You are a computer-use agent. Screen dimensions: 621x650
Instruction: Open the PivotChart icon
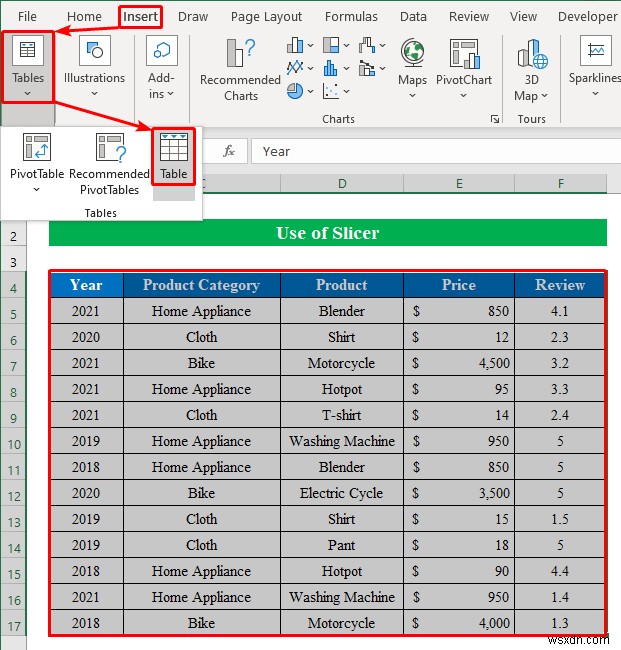pos(464,54)
